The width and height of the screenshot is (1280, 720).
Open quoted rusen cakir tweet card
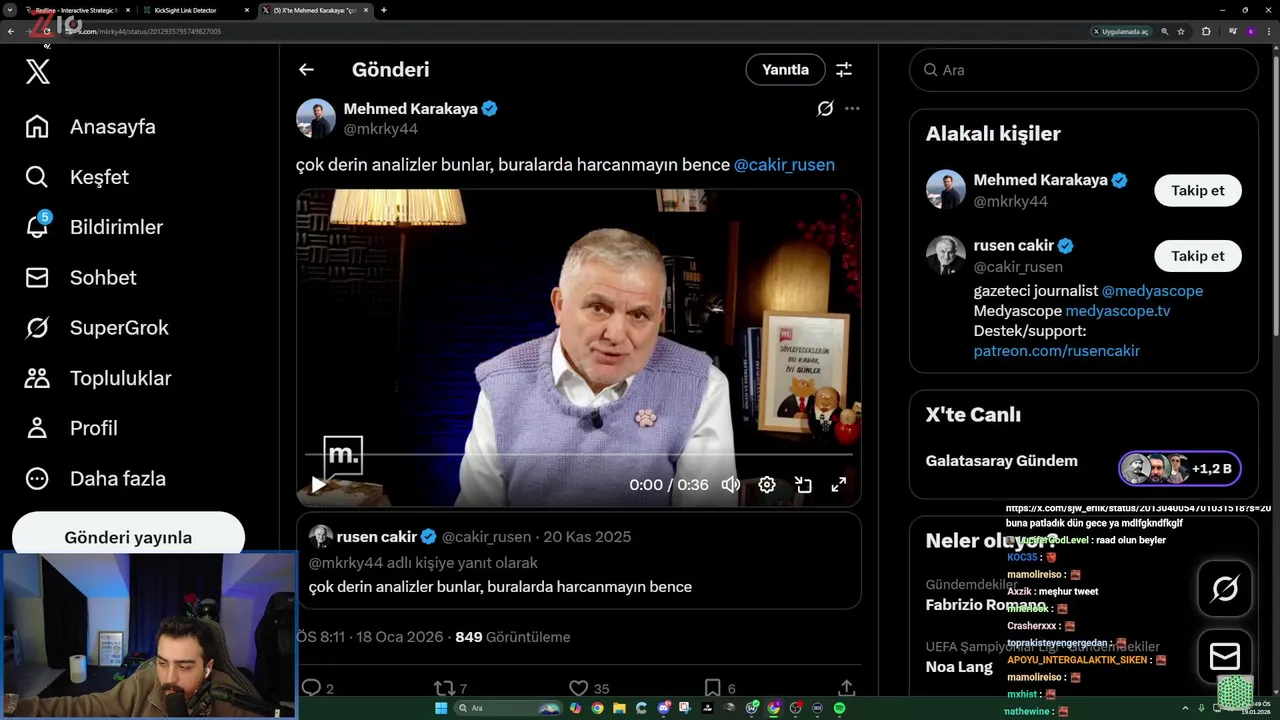(x=578, y=561)
